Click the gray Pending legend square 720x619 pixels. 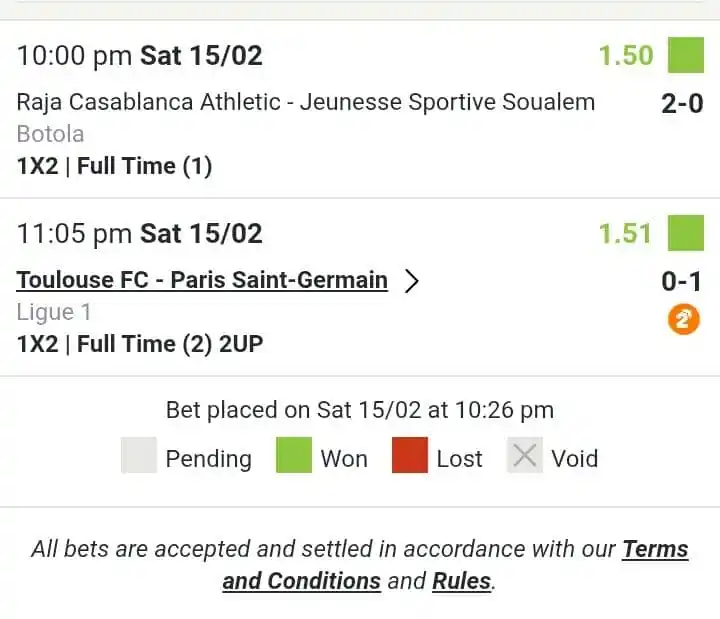(139, 456)
